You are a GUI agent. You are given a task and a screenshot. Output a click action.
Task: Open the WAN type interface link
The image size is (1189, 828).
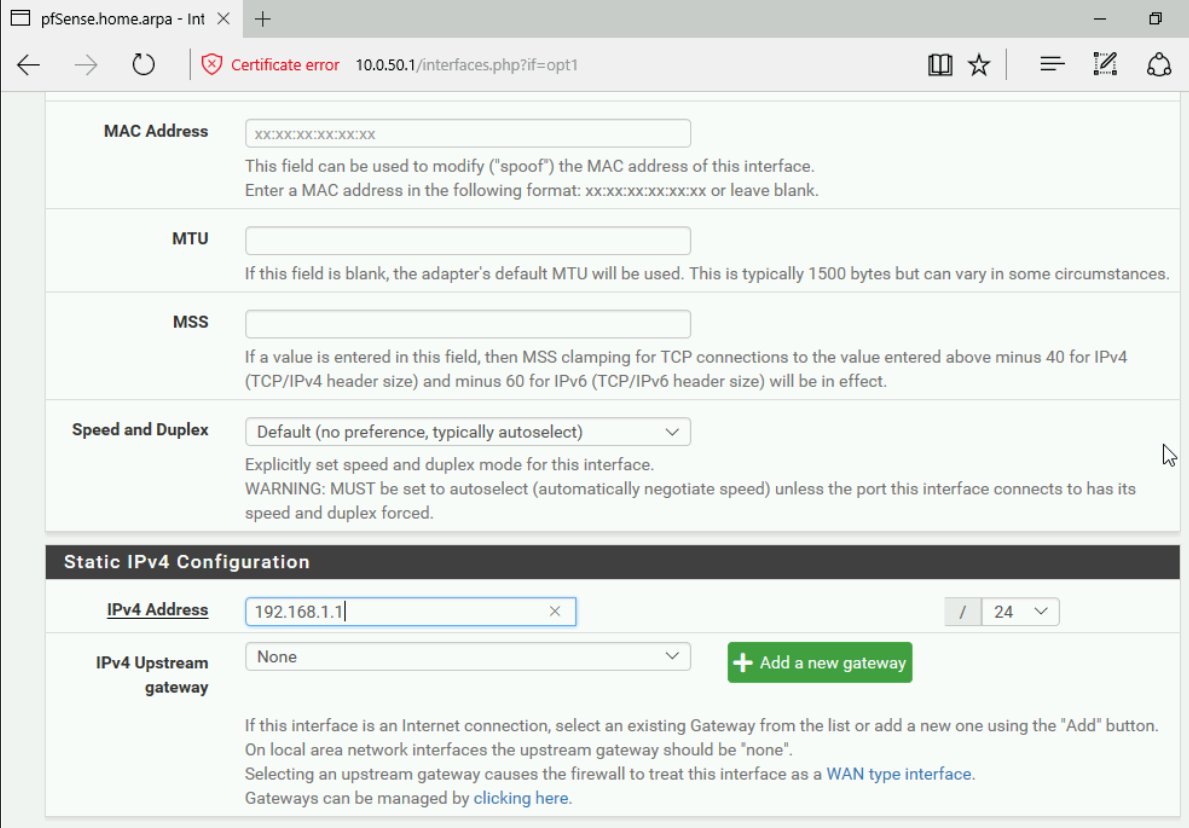[x=899, y=774]
